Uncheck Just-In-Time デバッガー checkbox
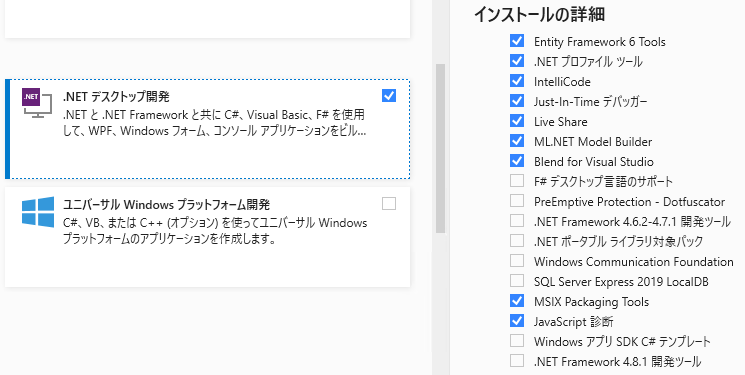The height and width of the screenshot is (375, 745). [517, 101]
